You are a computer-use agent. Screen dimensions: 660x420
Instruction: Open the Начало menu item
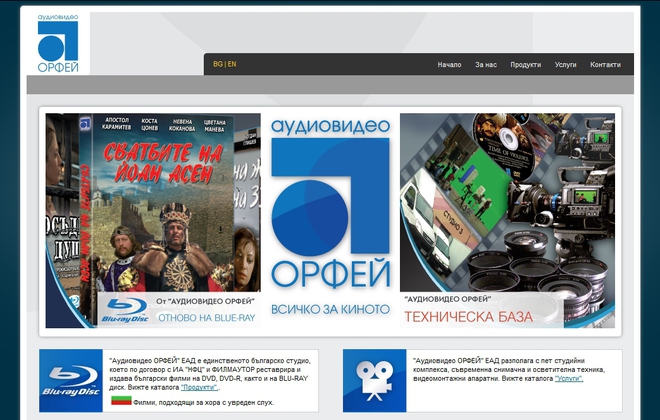(x=449, y=65)
